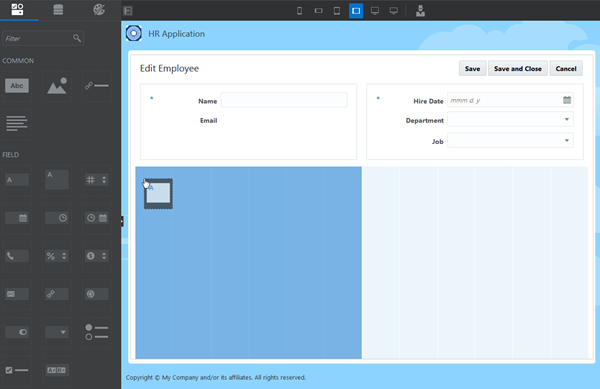Pick the Date Time field component

pyautogui.click(x=96, y=218)
